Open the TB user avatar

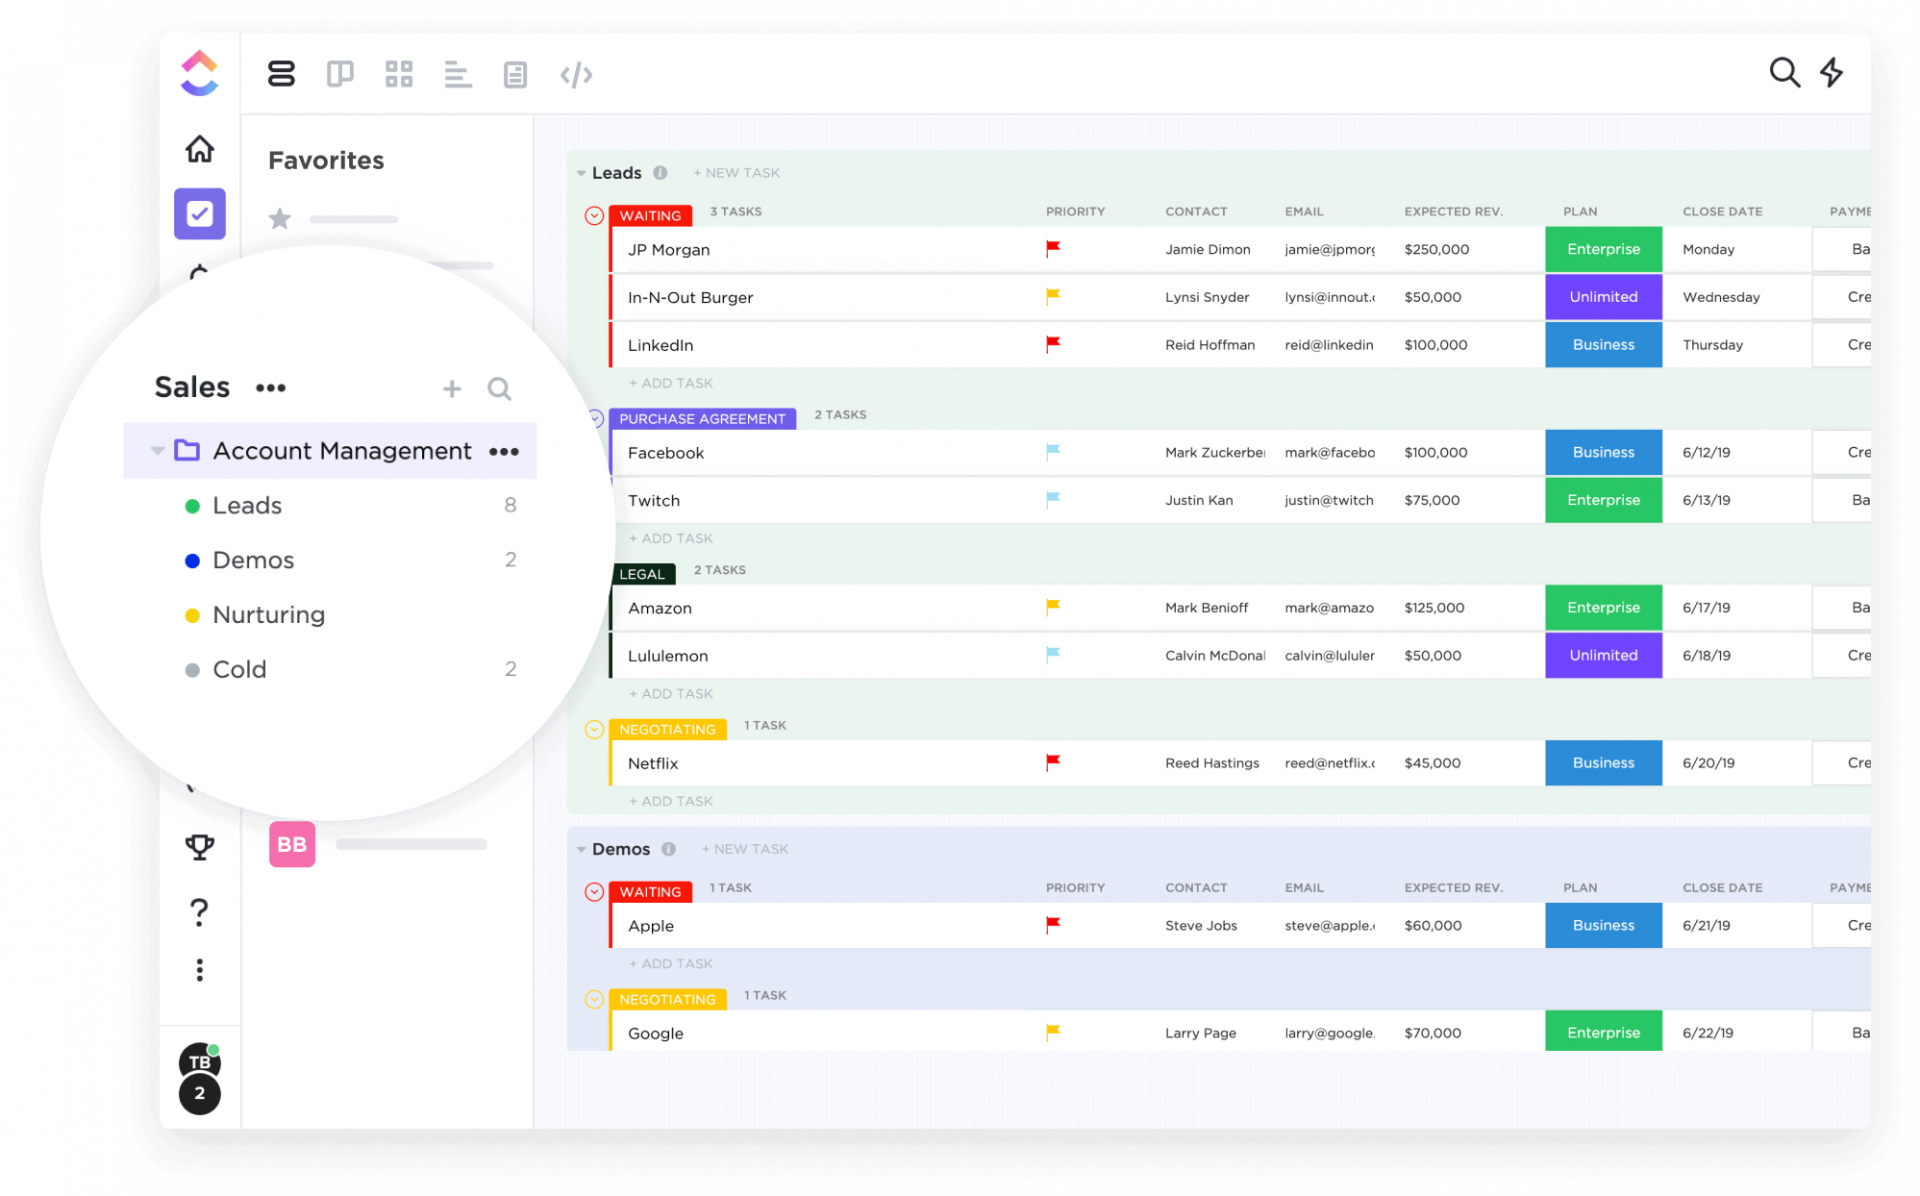click(199, 1062)
